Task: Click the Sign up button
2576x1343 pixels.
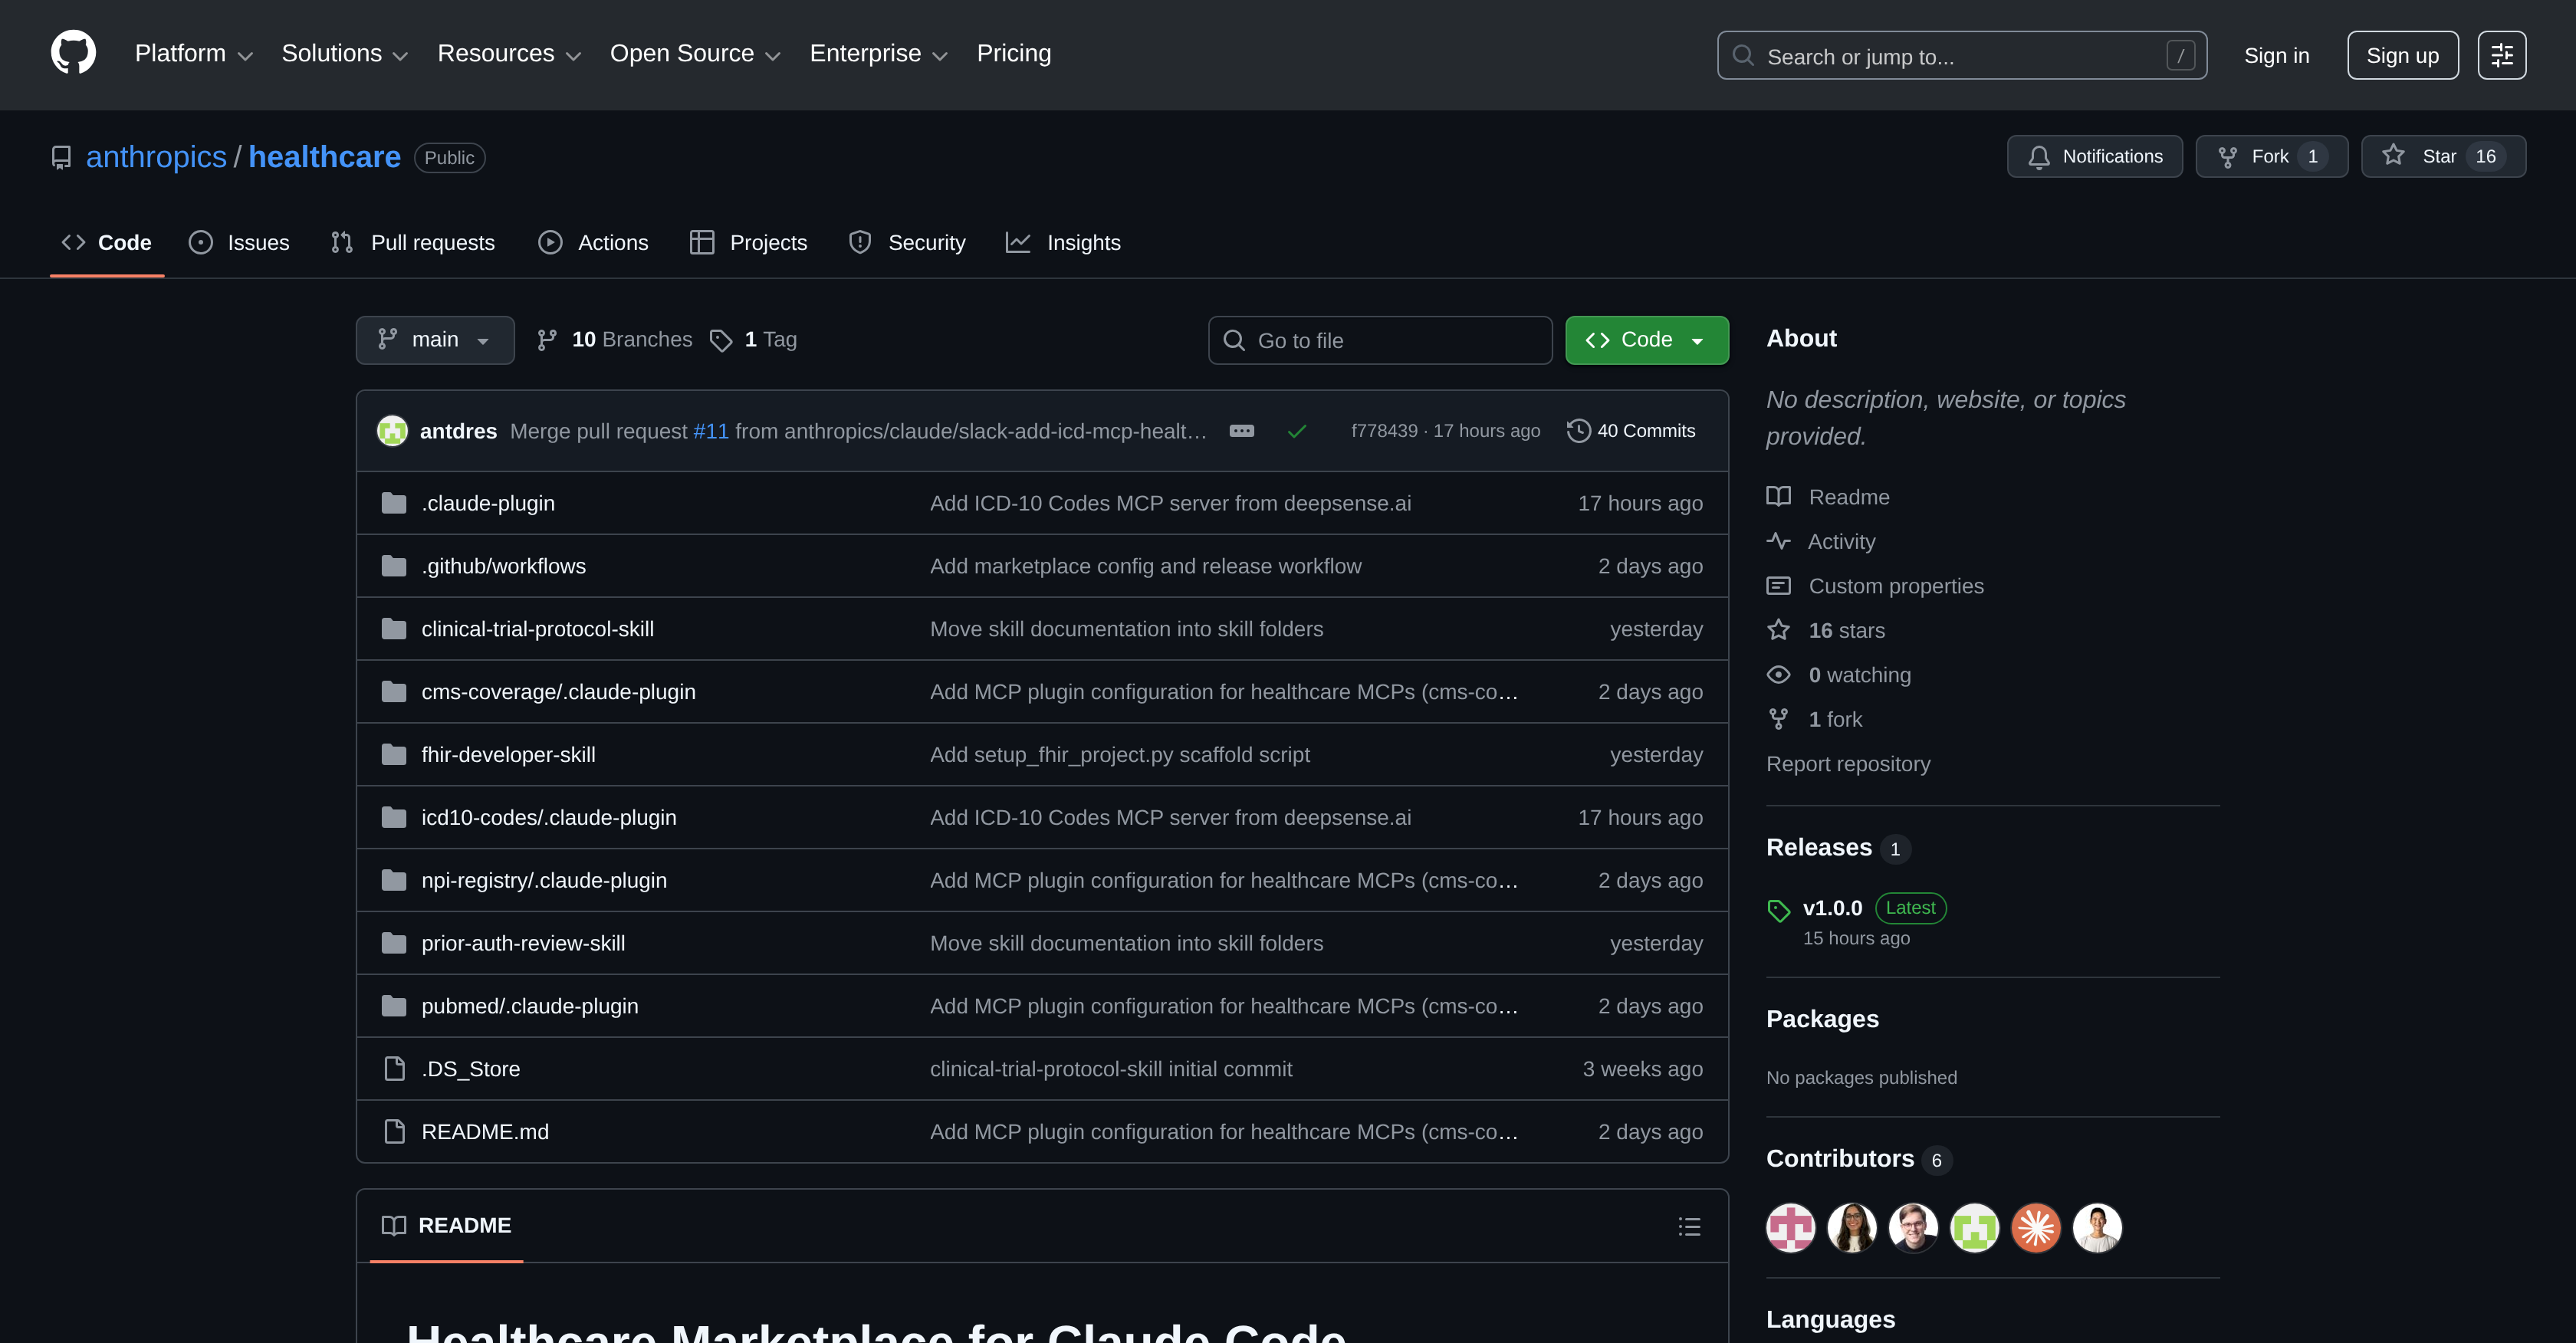Action: pos(2402,55)
